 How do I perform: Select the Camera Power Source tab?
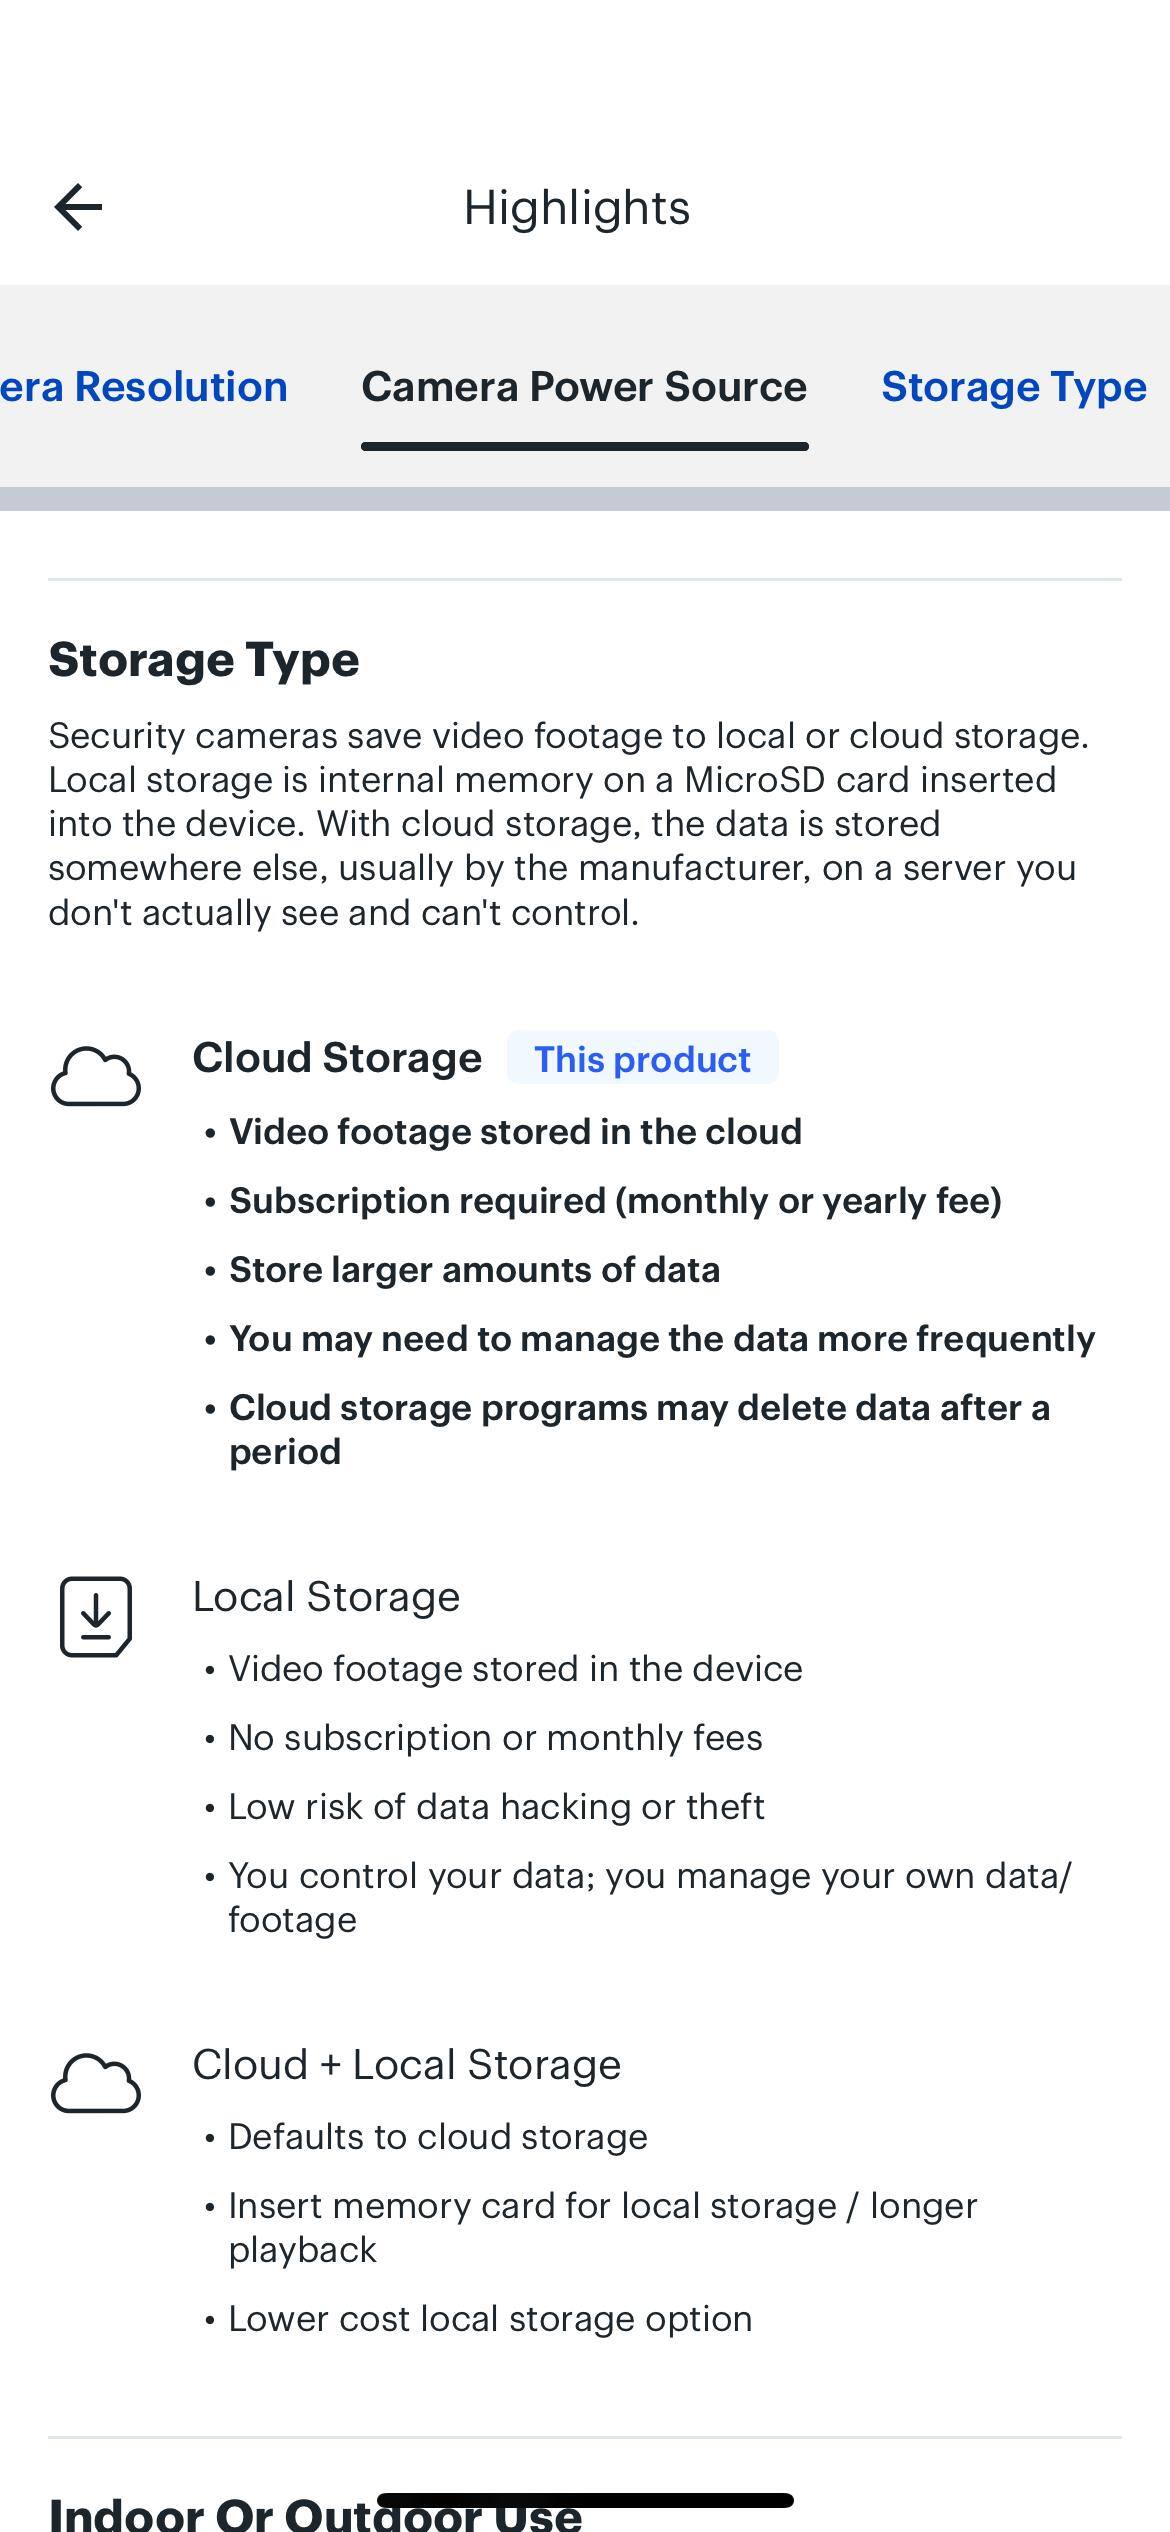click(x=584, y=387)
